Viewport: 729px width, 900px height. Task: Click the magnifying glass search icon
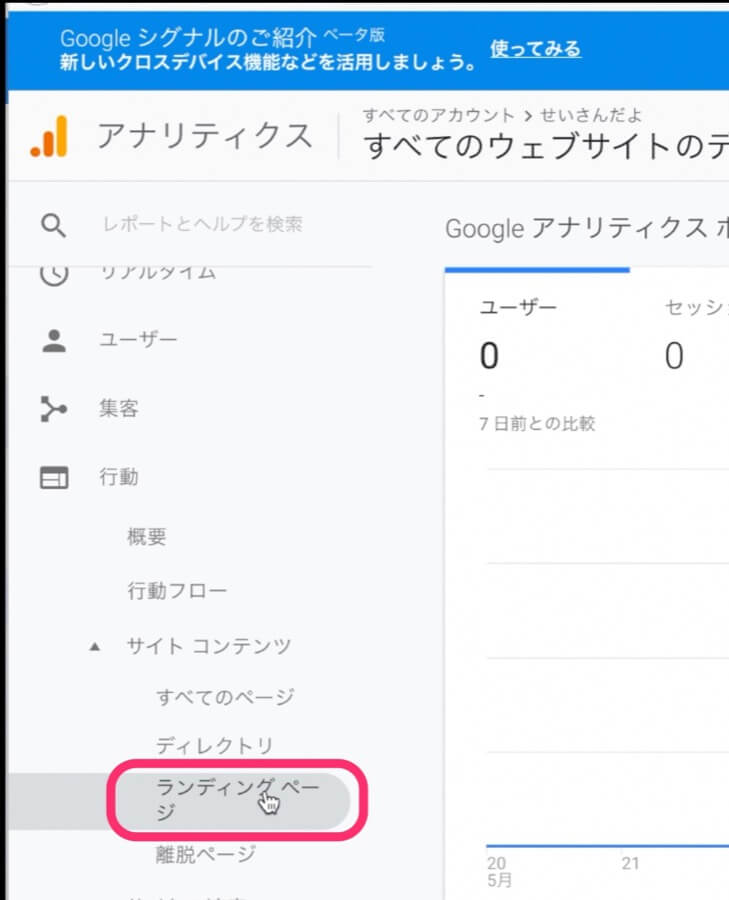click(x=53, y=225)
